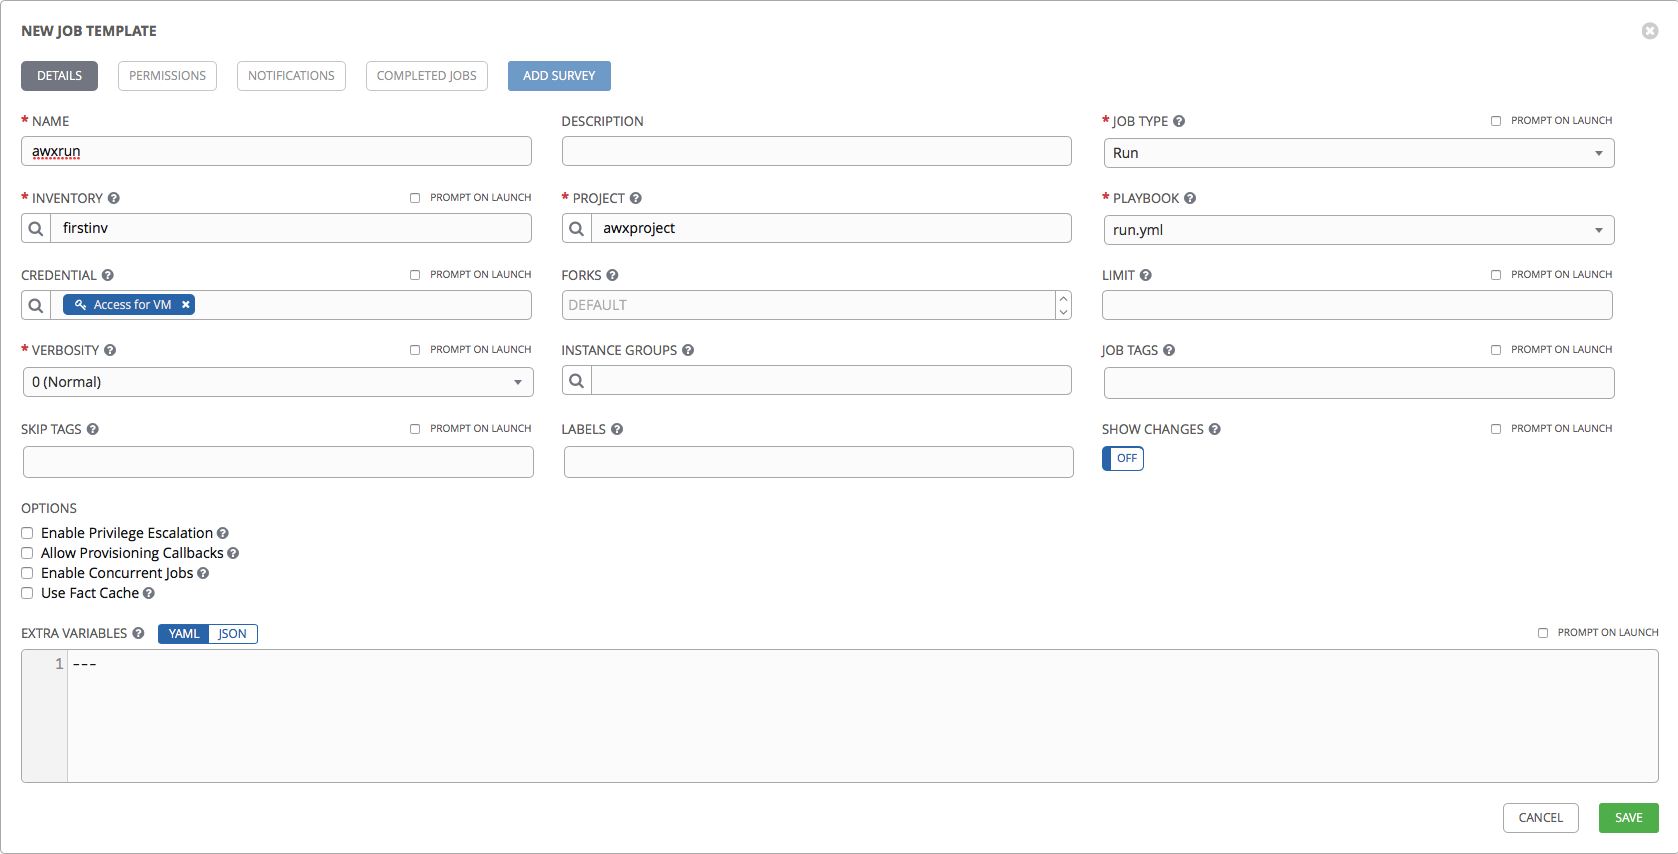Check Use Fact Cache option

[27, 593]
